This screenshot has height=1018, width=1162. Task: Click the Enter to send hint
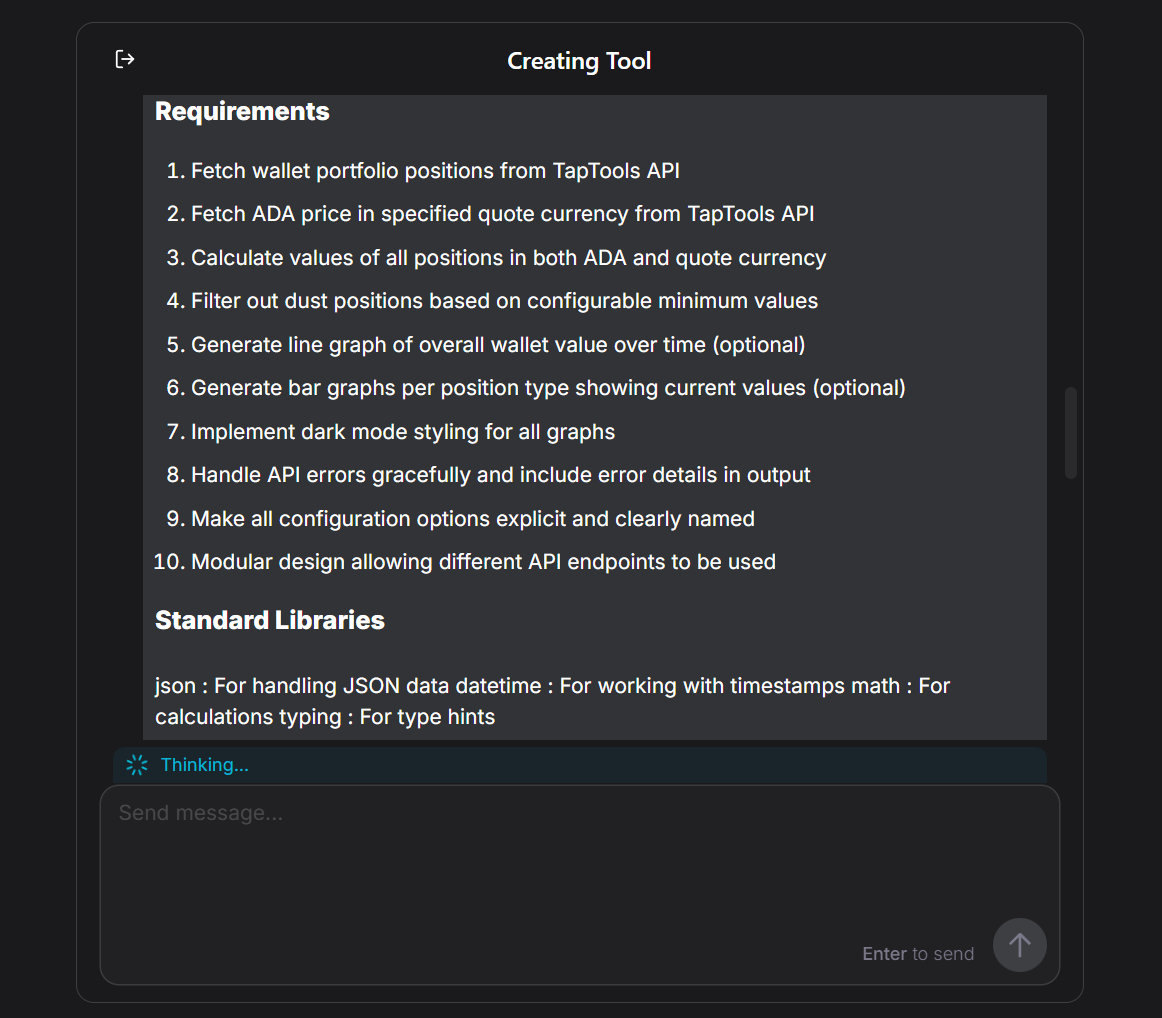coord(918,954)
